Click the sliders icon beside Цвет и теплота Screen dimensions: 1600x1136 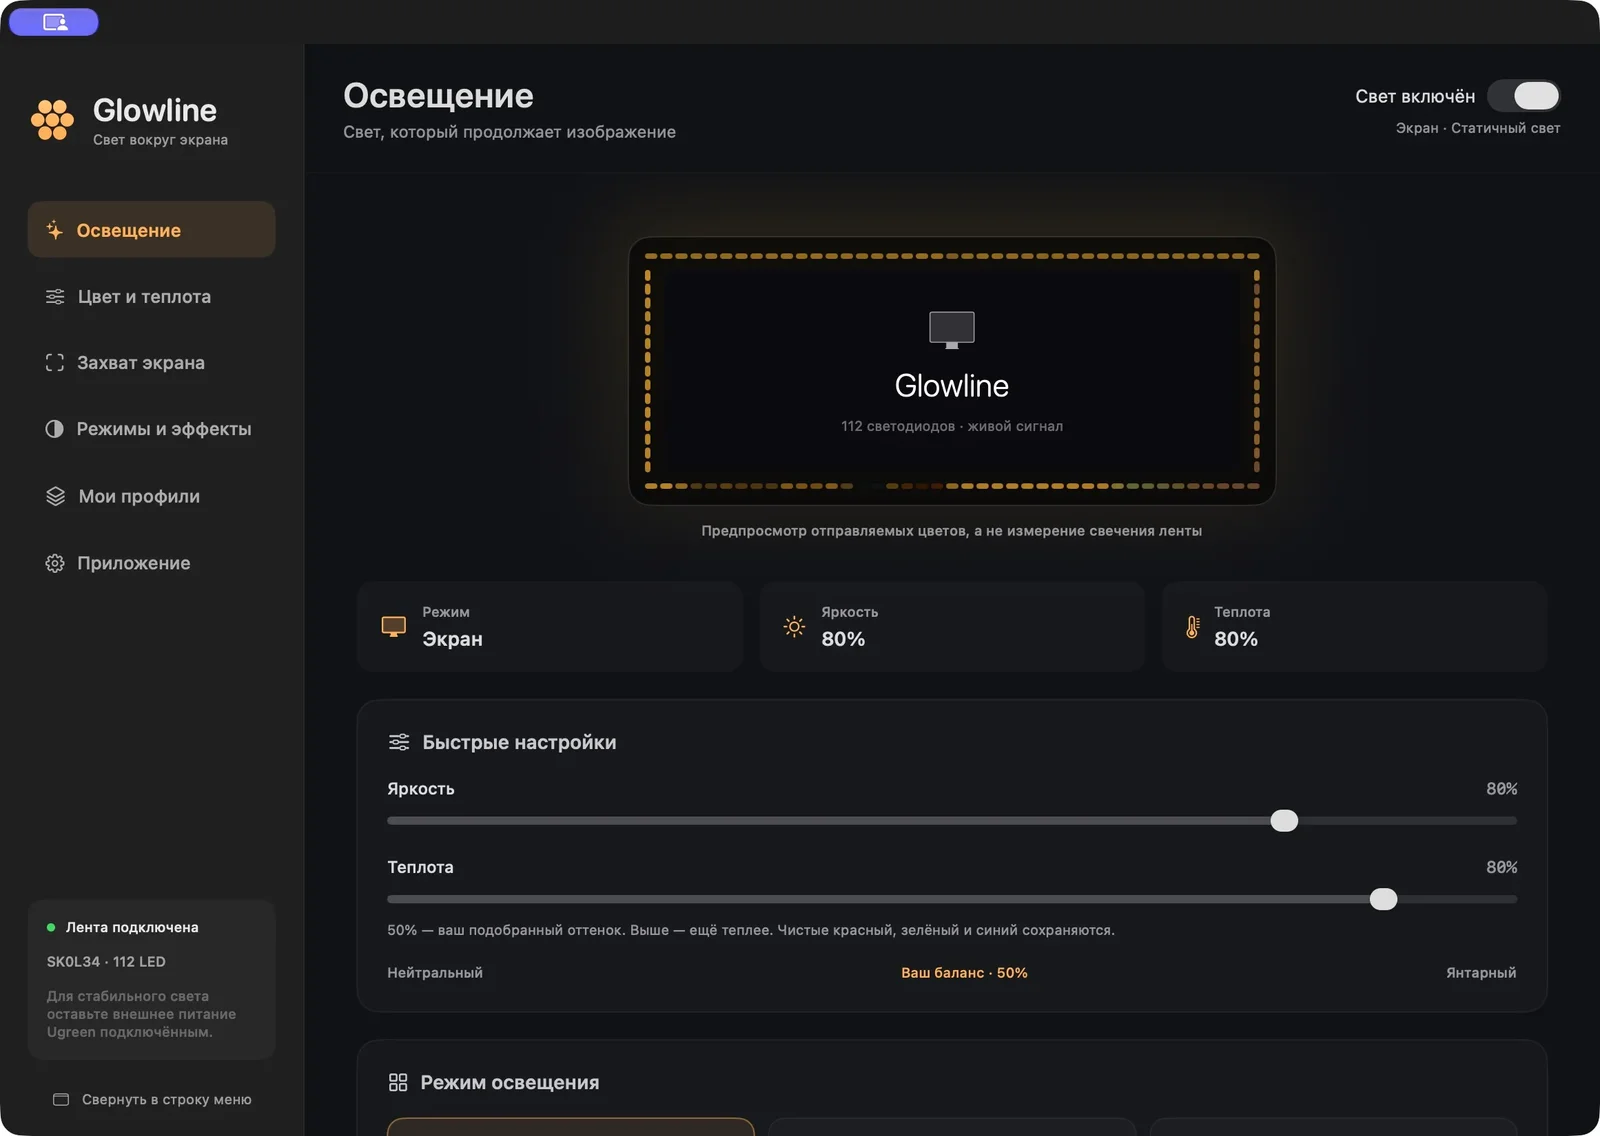click(x=55, y=297)
